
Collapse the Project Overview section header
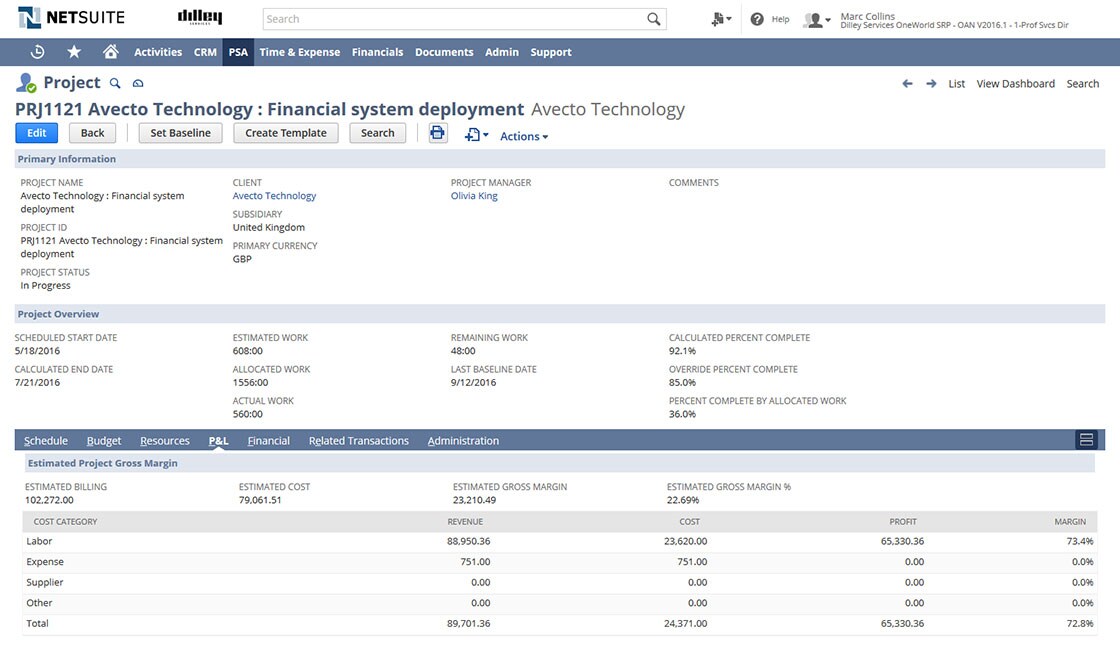coord(559,314)
